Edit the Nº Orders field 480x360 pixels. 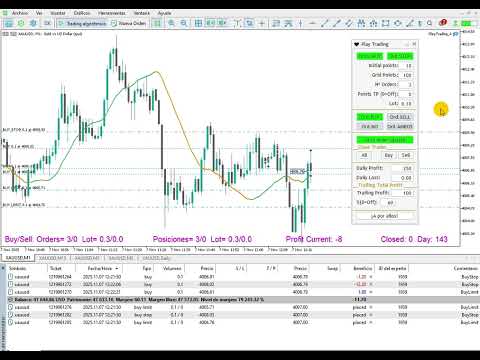pos(407,85)
